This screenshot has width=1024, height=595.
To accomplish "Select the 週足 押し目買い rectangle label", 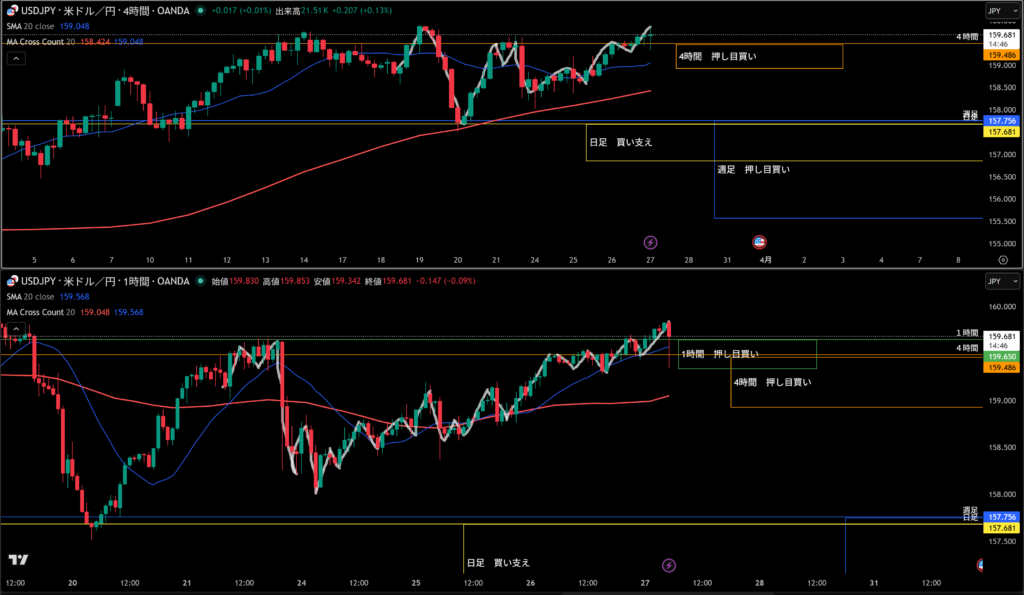I will point(753,170).
